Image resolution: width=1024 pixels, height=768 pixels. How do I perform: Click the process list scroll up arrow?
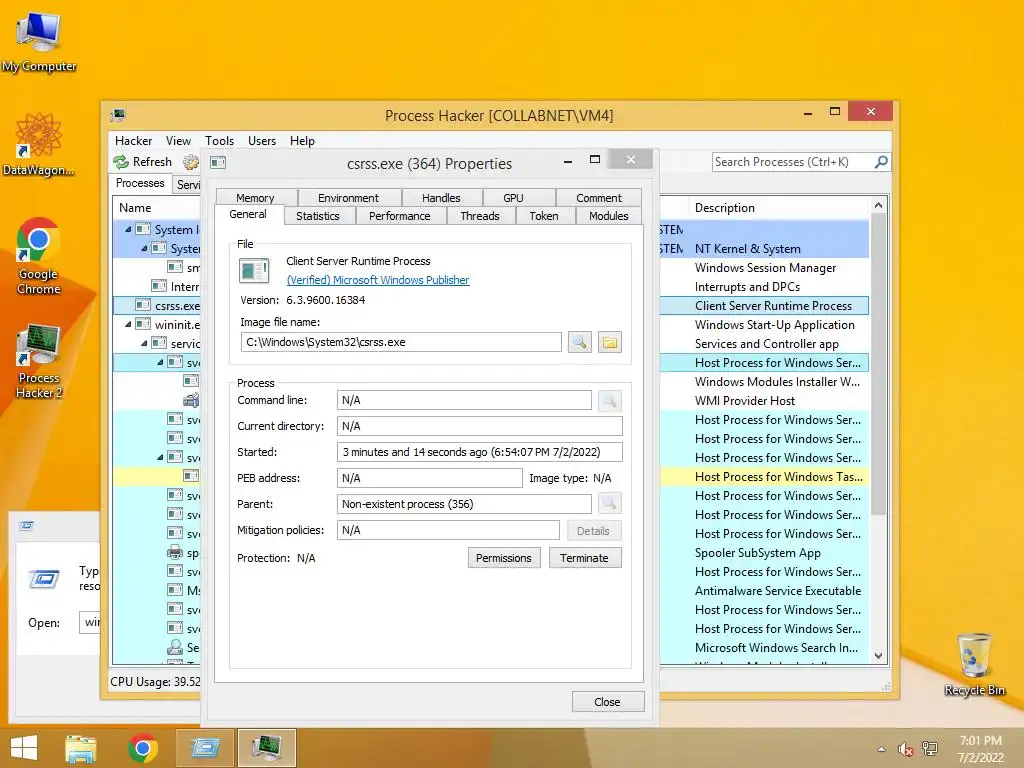[x=878, y=206]
